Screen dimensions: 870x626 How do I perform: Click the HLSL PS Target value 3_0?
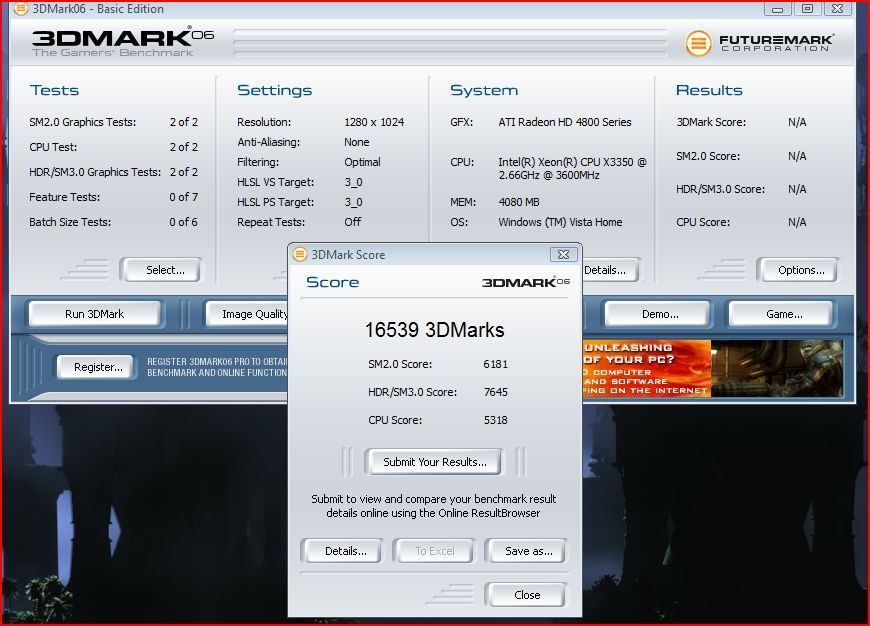pyautogui.click(x=353, y=202)
